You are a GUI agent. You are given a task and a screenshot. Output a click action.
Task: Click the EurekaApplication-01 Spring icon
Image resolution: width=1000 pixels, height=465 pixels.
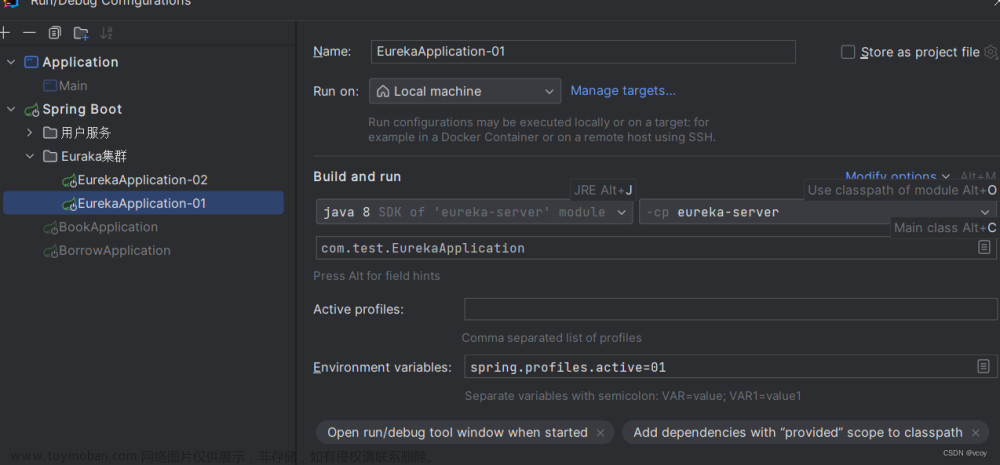point(70,204)
